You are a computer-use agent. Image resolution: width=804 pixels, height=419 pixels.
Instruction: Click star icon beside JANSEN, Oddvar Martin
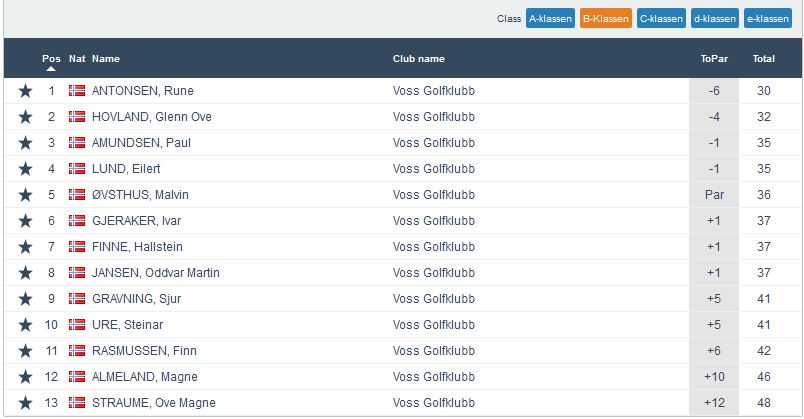coord(25,273)
